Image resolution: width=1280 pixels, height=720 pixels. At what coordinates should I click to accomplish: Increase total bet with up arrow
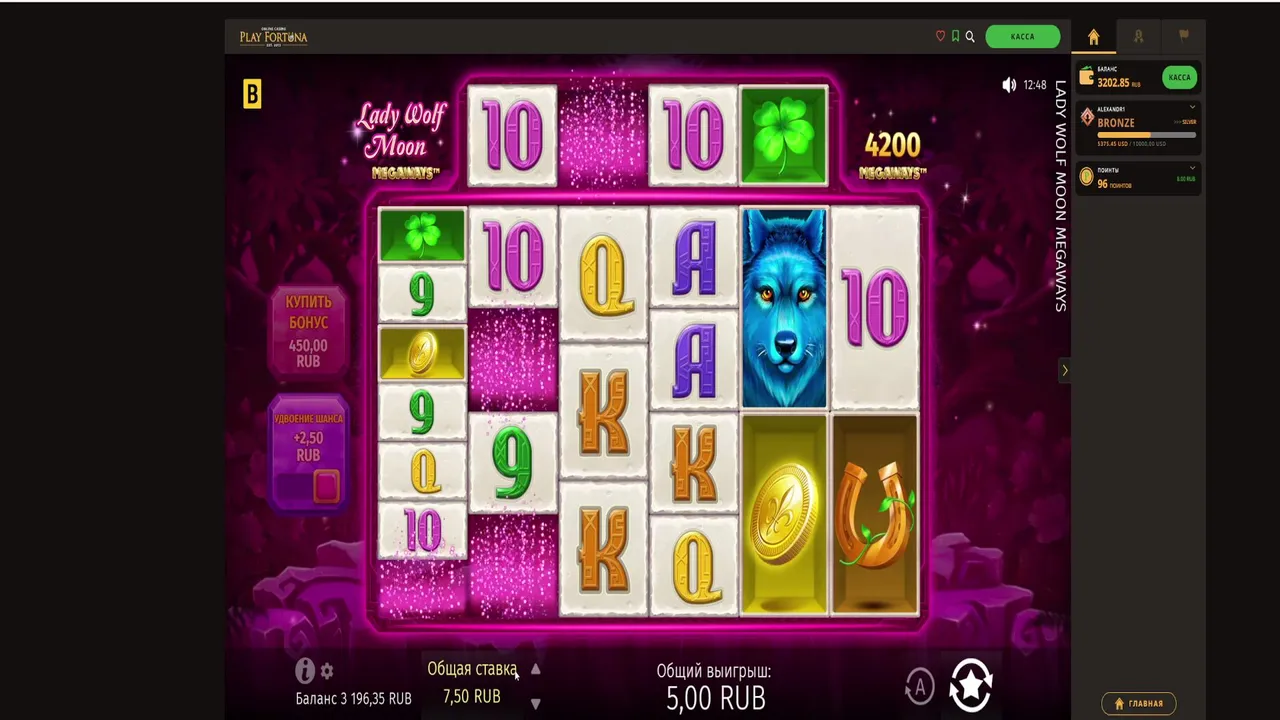coord(535,670)
